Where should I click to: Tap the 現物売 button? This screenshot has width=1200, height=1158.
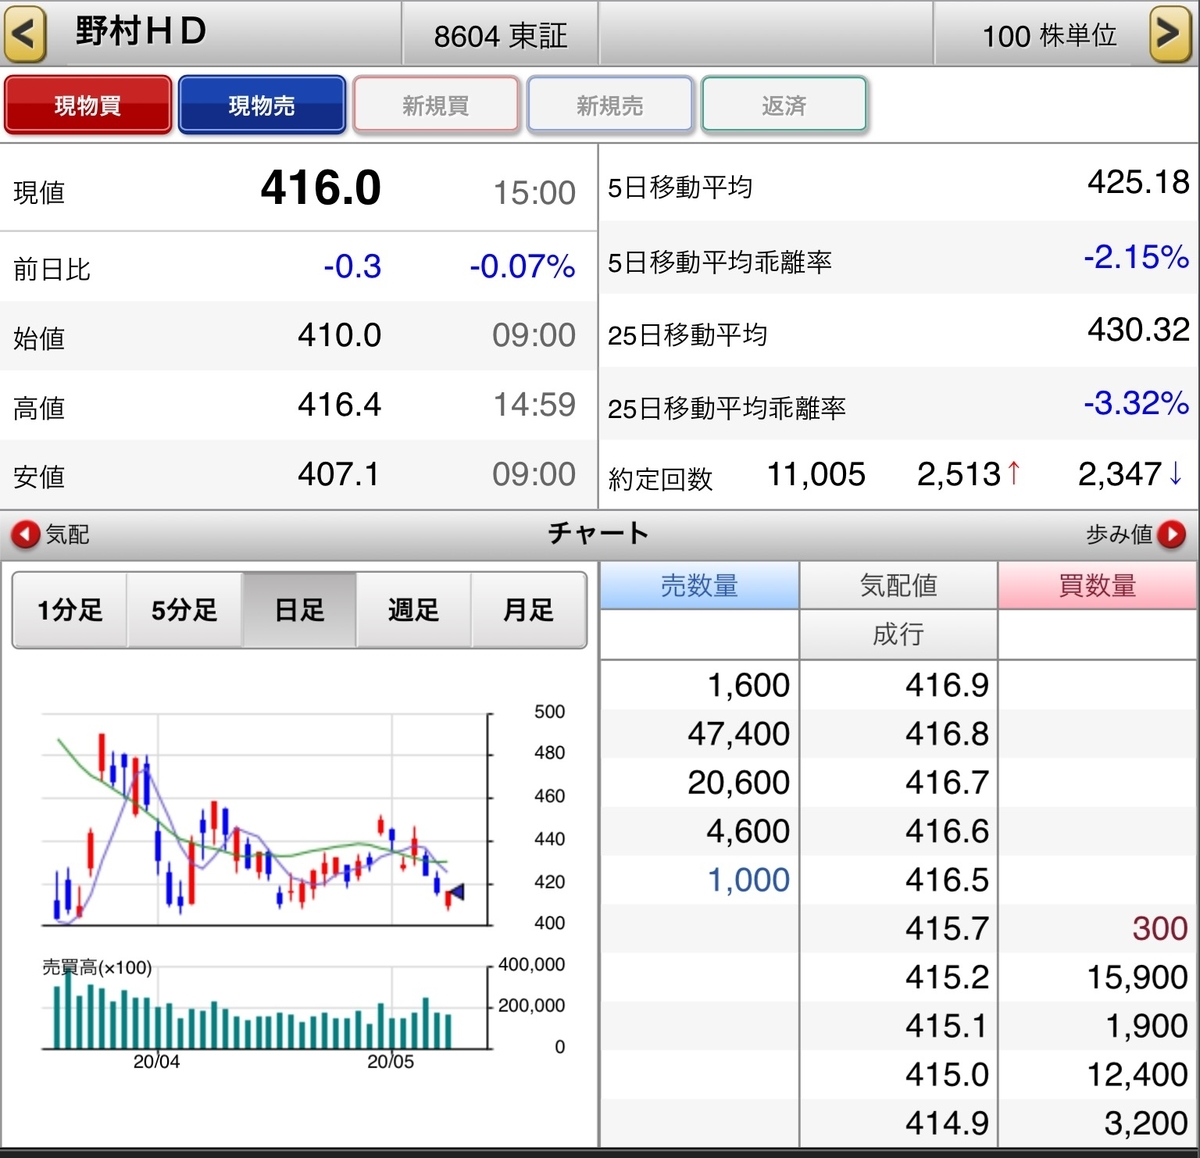(x=262, y=105)
